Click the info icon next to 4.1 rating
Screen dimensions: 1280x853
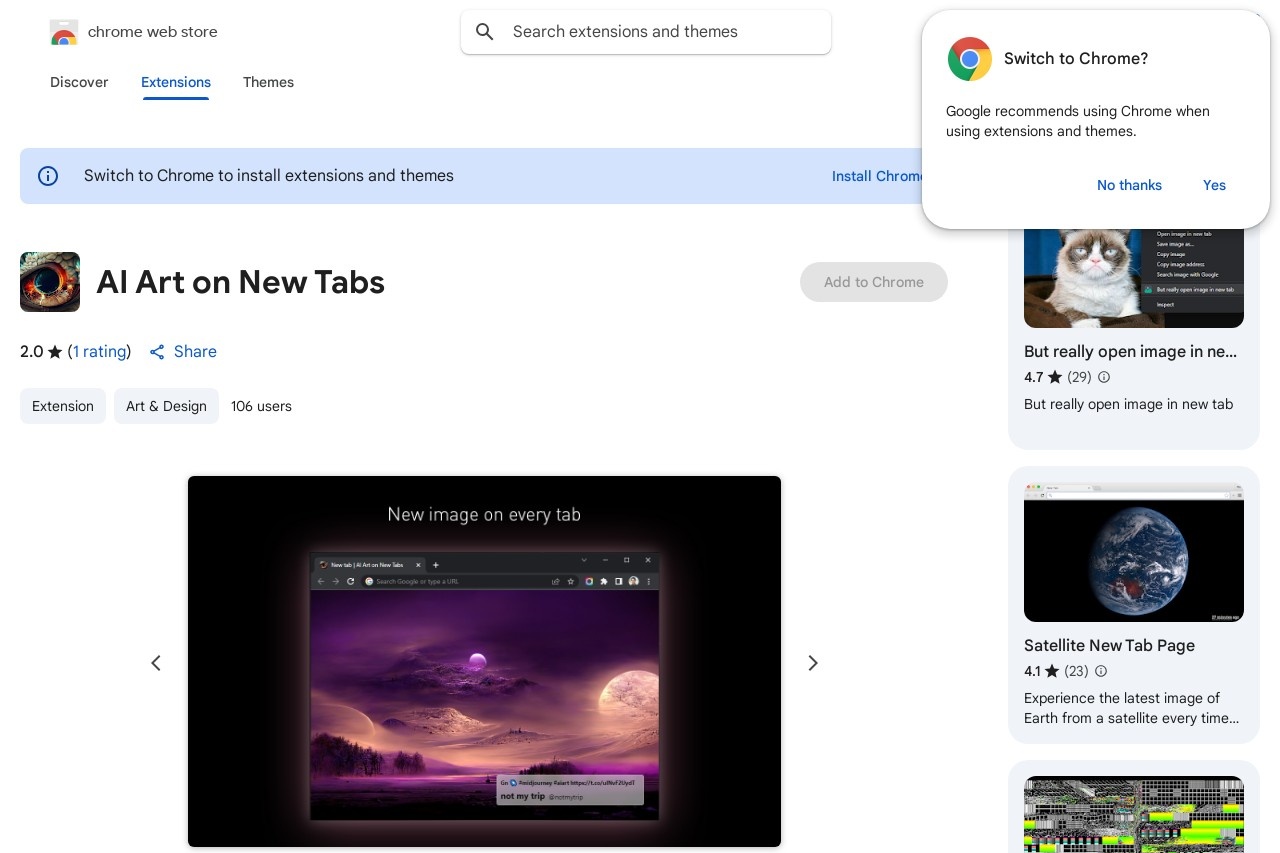point(1101,671)
